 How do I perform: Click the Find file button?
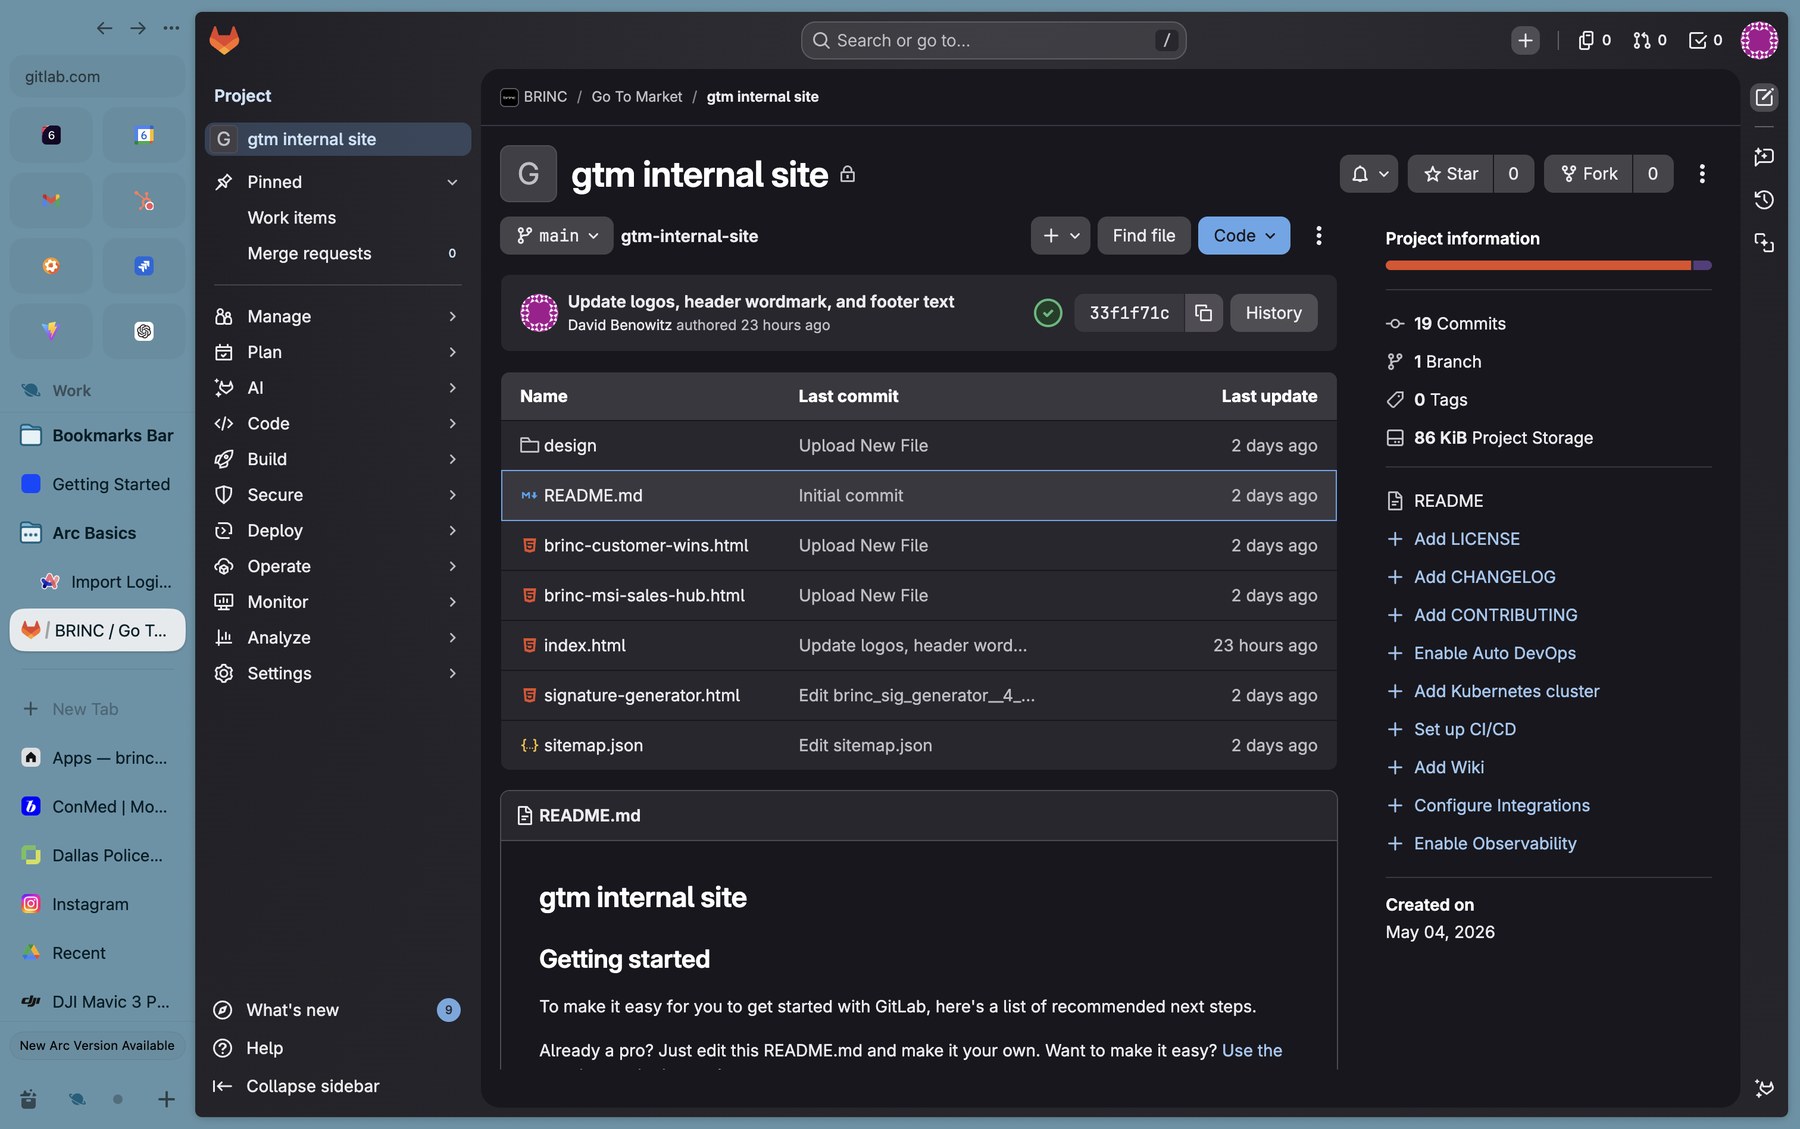pos(1143,236)
